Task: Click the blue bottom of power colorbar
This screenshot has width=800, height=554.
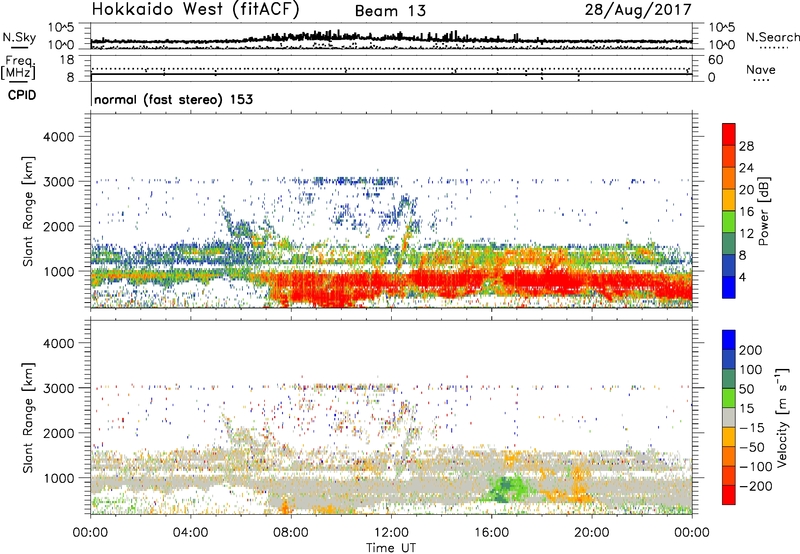Action: [x=729, y=287]
